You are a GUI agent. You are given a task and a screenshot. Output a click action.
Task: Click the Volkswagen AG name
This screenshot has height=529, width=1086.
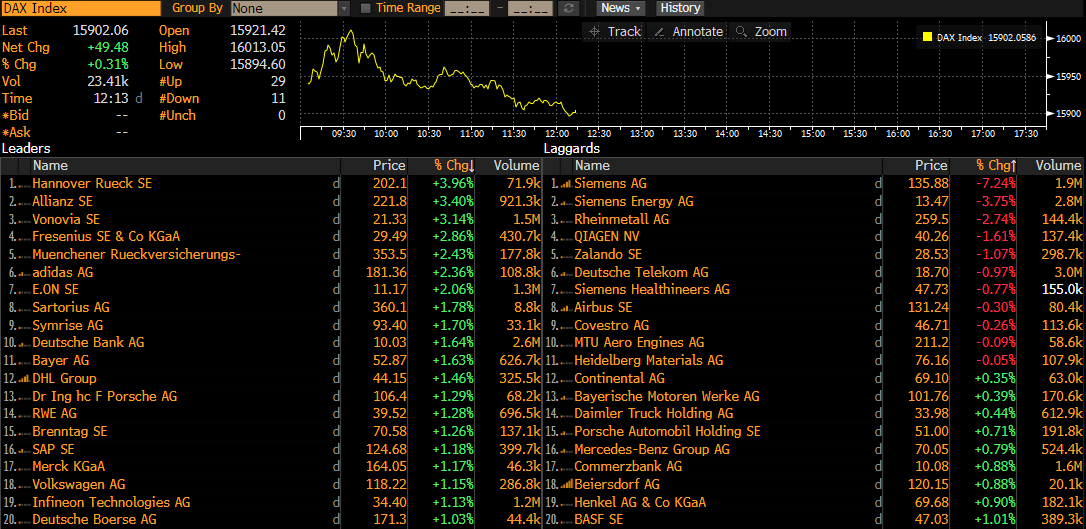[x=79, y=485]
